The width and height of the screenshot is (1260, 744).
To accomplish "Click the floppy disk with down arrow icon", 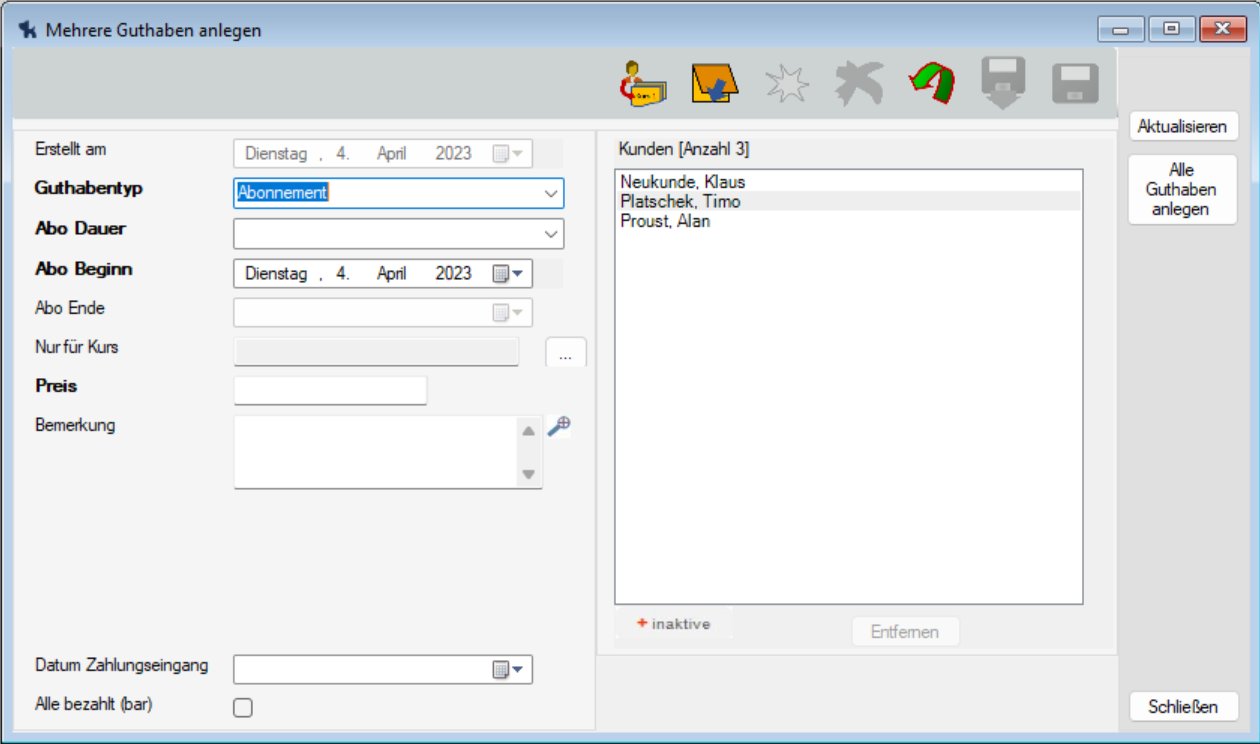I will tap(1003, 83).
